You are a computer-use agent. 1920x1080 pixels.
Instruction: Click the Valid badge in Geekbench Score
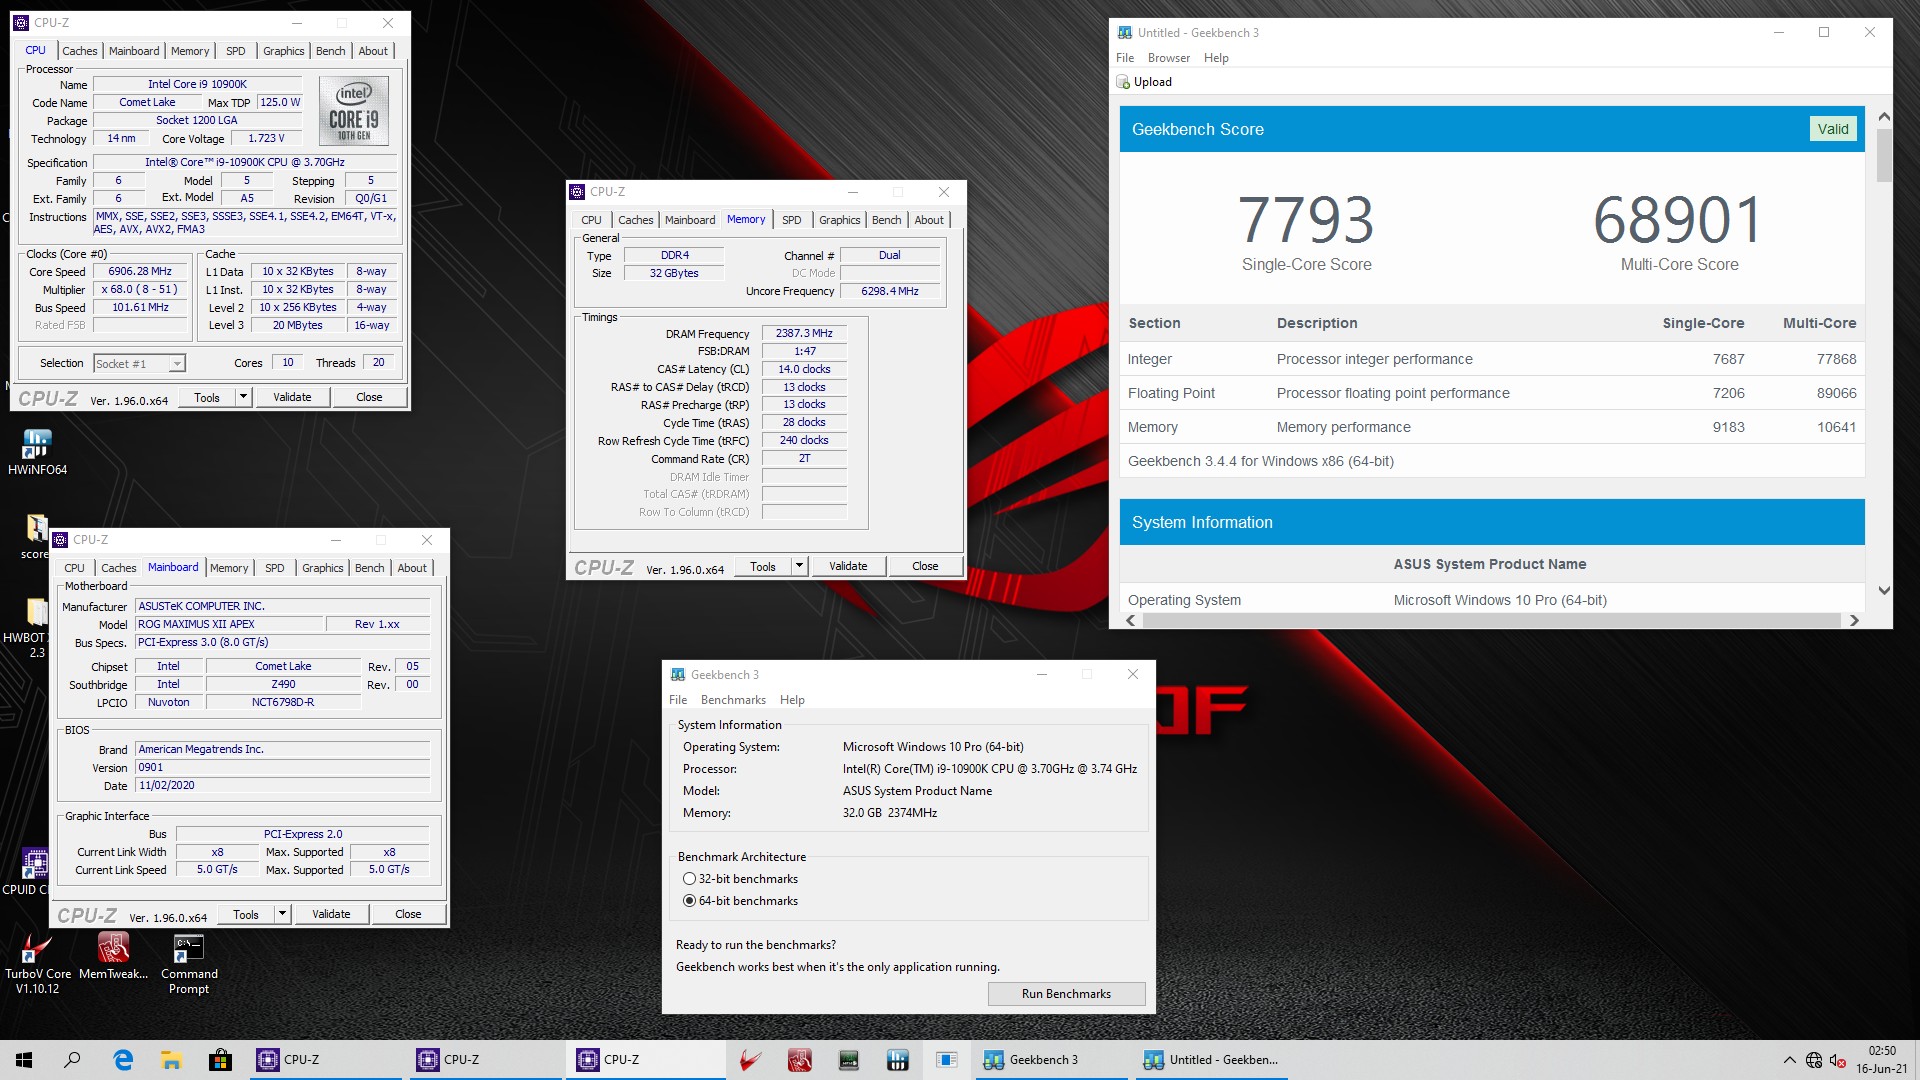[x=1833, y=129]
